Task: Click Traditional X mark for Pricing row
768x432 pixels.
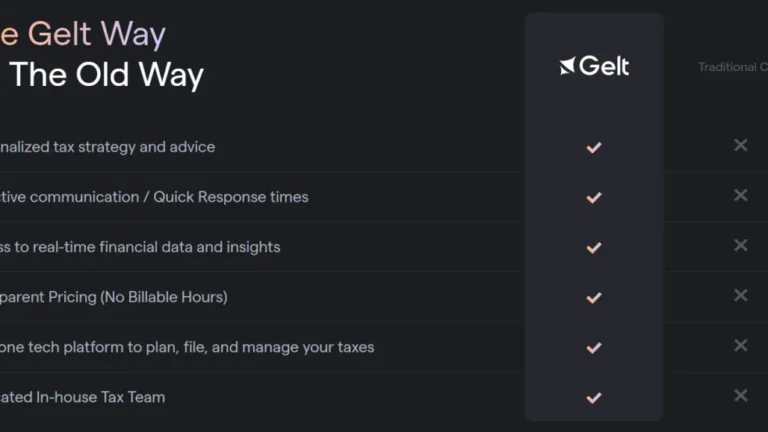Action: coord(740,295)
